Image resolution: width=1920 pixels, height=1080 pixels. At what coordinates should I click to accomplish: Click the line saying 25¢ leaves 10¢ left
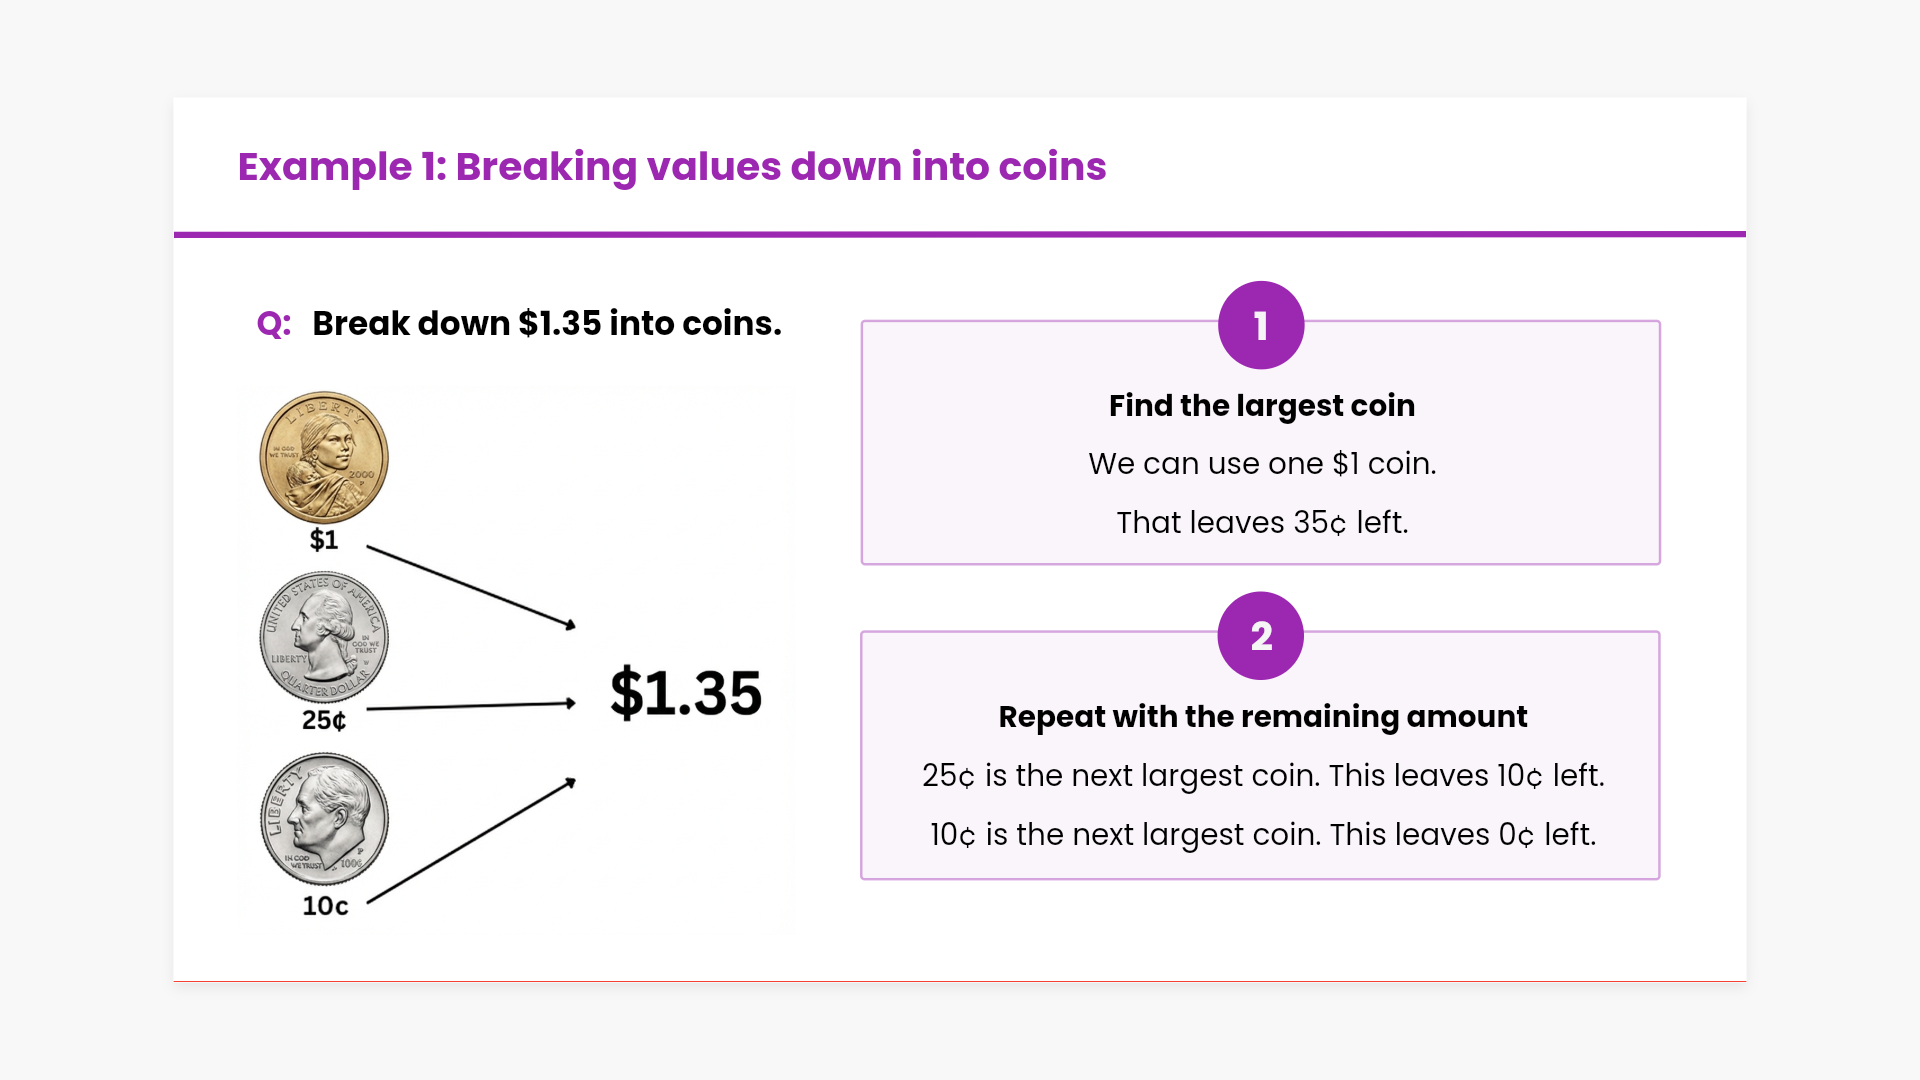1262,776
